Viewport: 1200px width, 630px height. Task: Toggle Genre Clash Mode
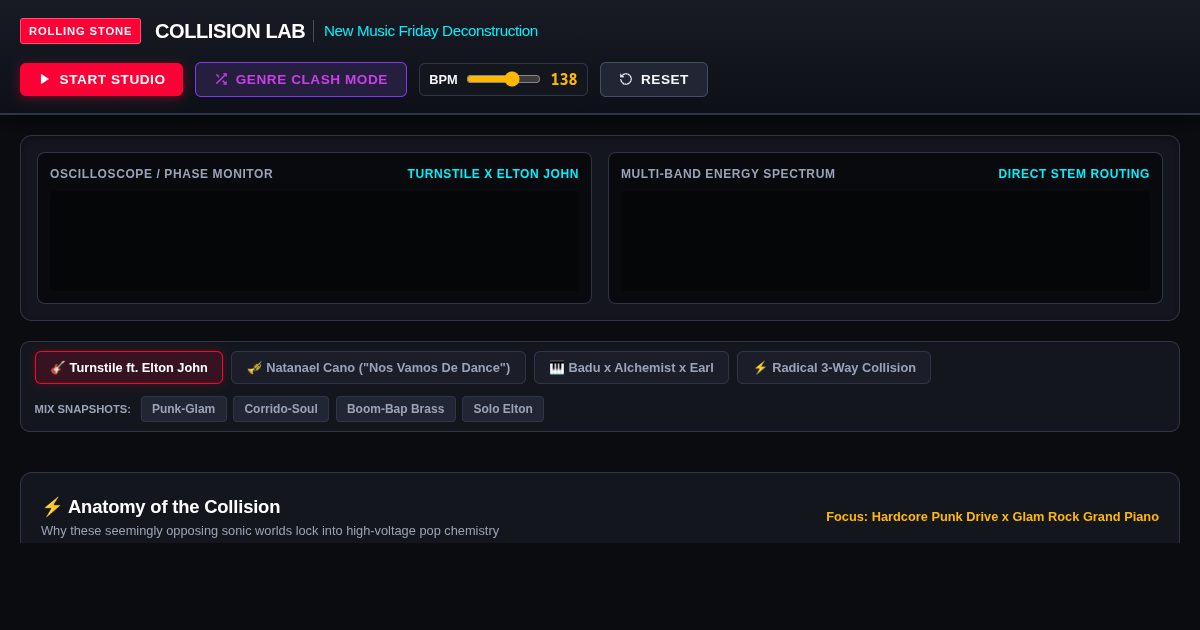(x=301, y=80)
